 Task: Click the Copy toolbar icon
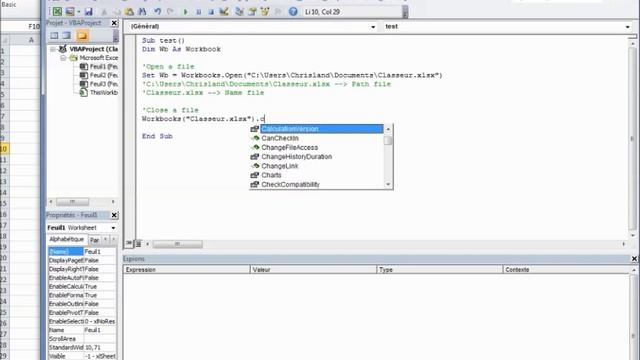pyautogui.click(x=116, y=12)
